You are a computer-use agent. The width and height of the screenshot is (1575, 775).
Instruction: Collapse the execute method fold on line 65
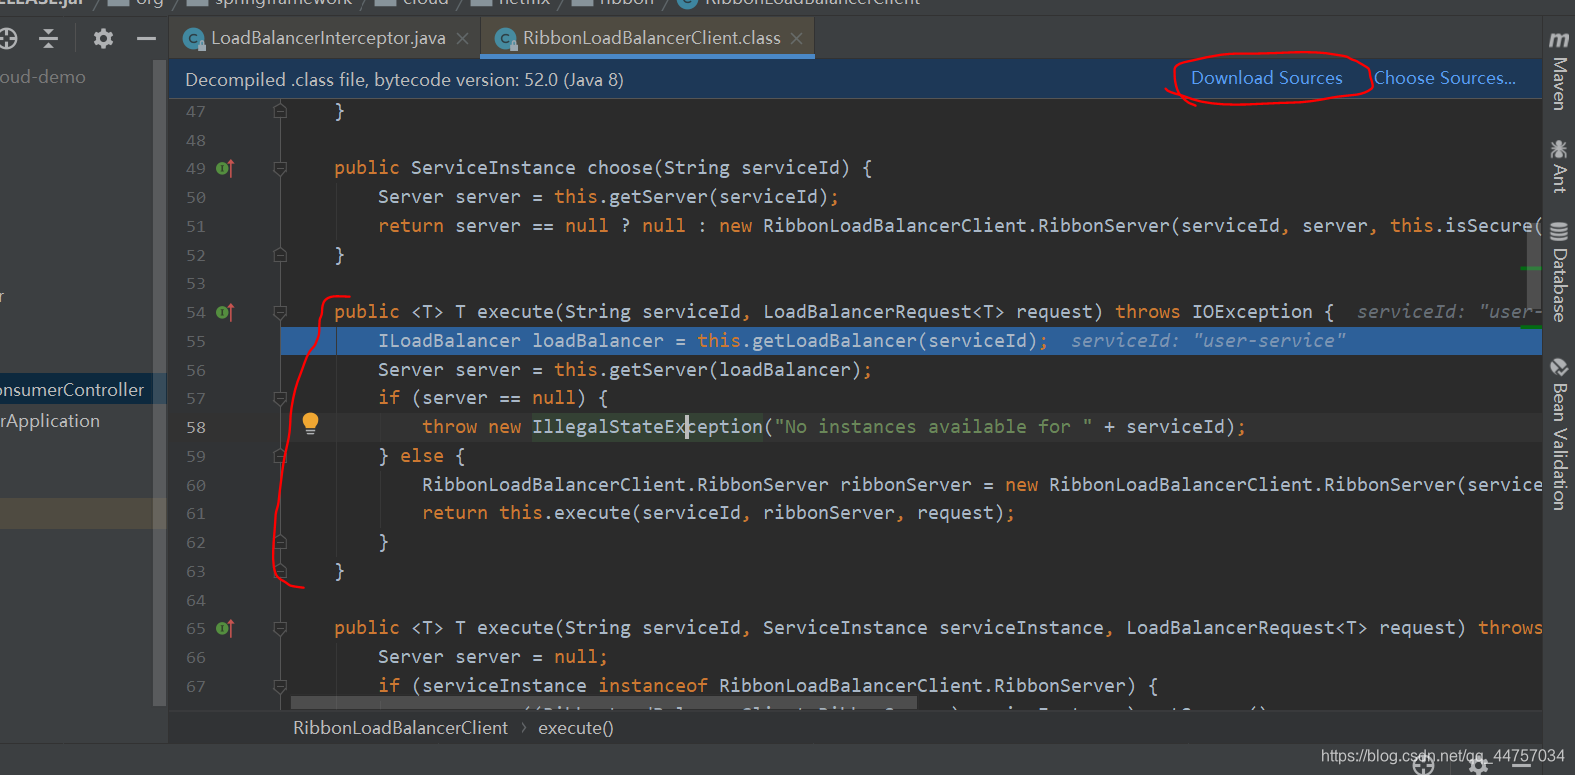280,628
